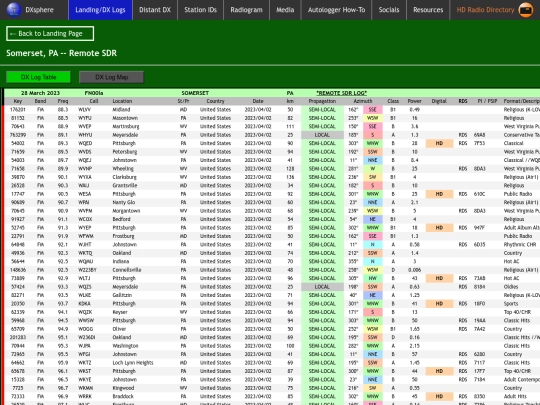Click the SEMI-LOCAL cell in WRRK row
The image size is (540, 405).
322,396
